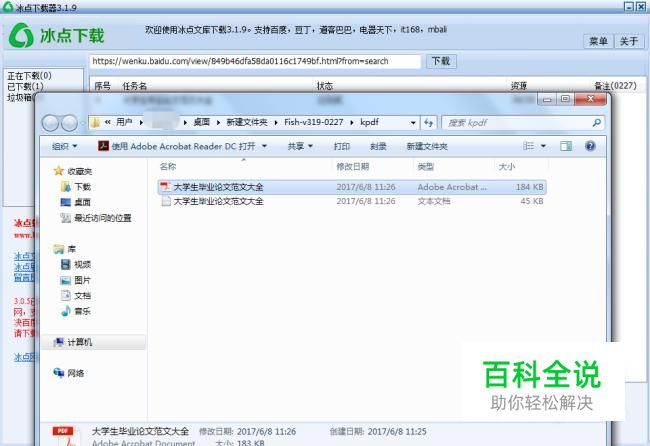This screenshot has height=446, width=650.
Task: Click the 名称 column header
Action: click(168, 166)
